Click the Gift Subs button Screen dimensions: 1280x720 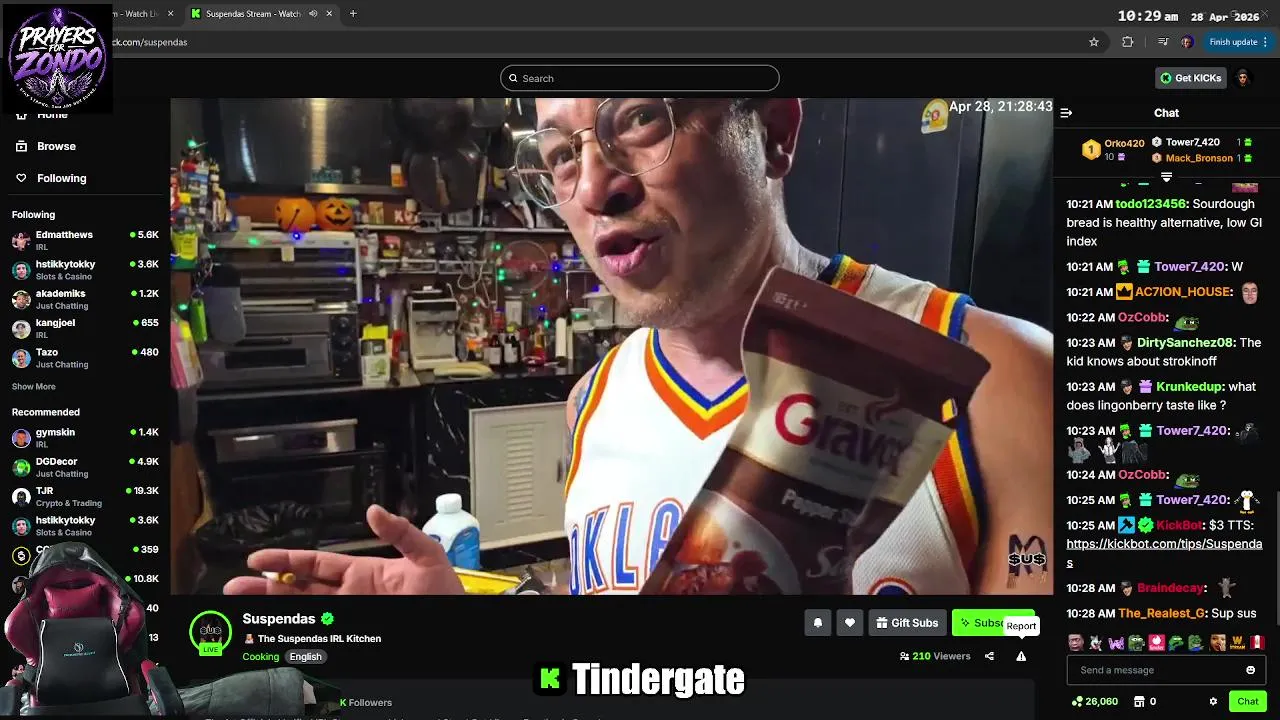coord(907,623)
